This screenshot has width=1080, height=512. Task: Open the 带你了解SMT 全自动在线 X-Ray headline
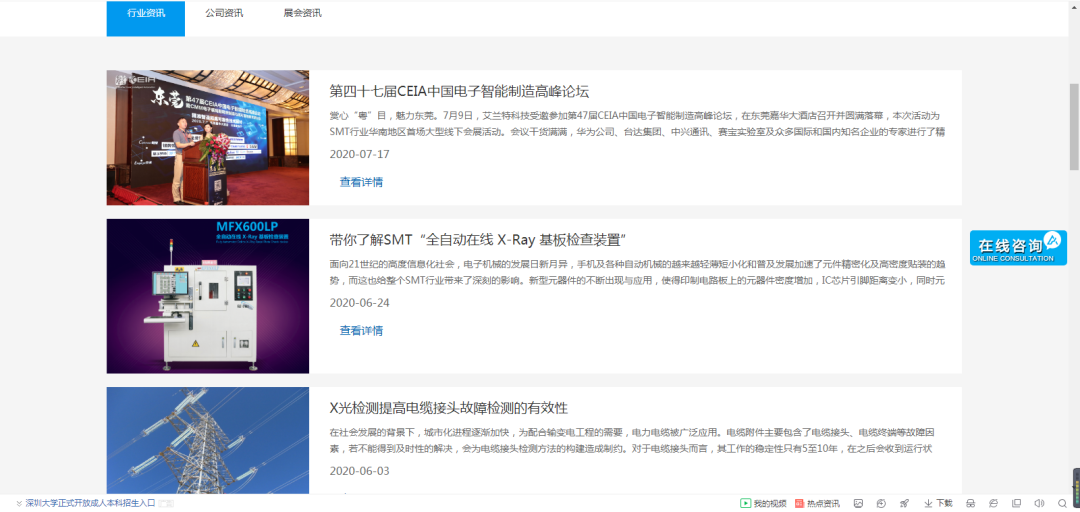[477, 240]
